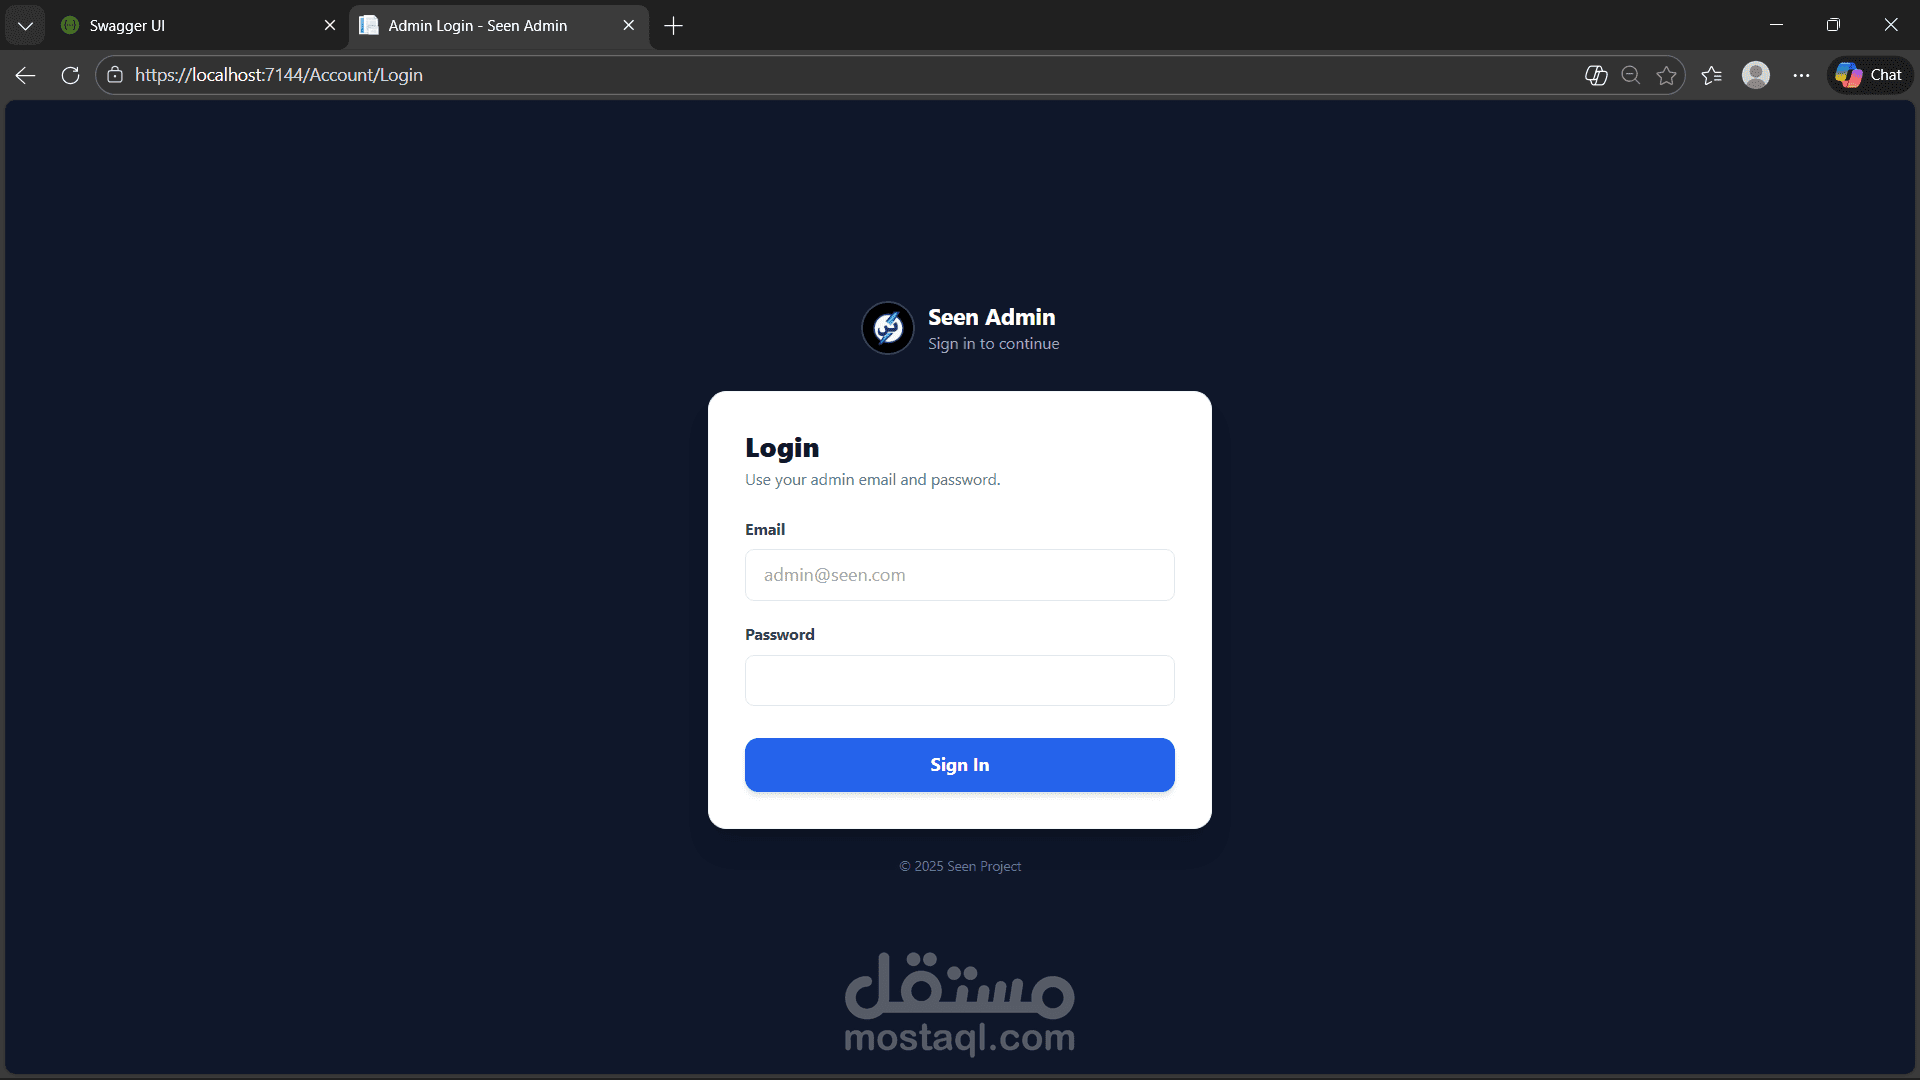Expand the tab actions dropdown chevron
The image size is (1920, 1080).
click(25, 26)
